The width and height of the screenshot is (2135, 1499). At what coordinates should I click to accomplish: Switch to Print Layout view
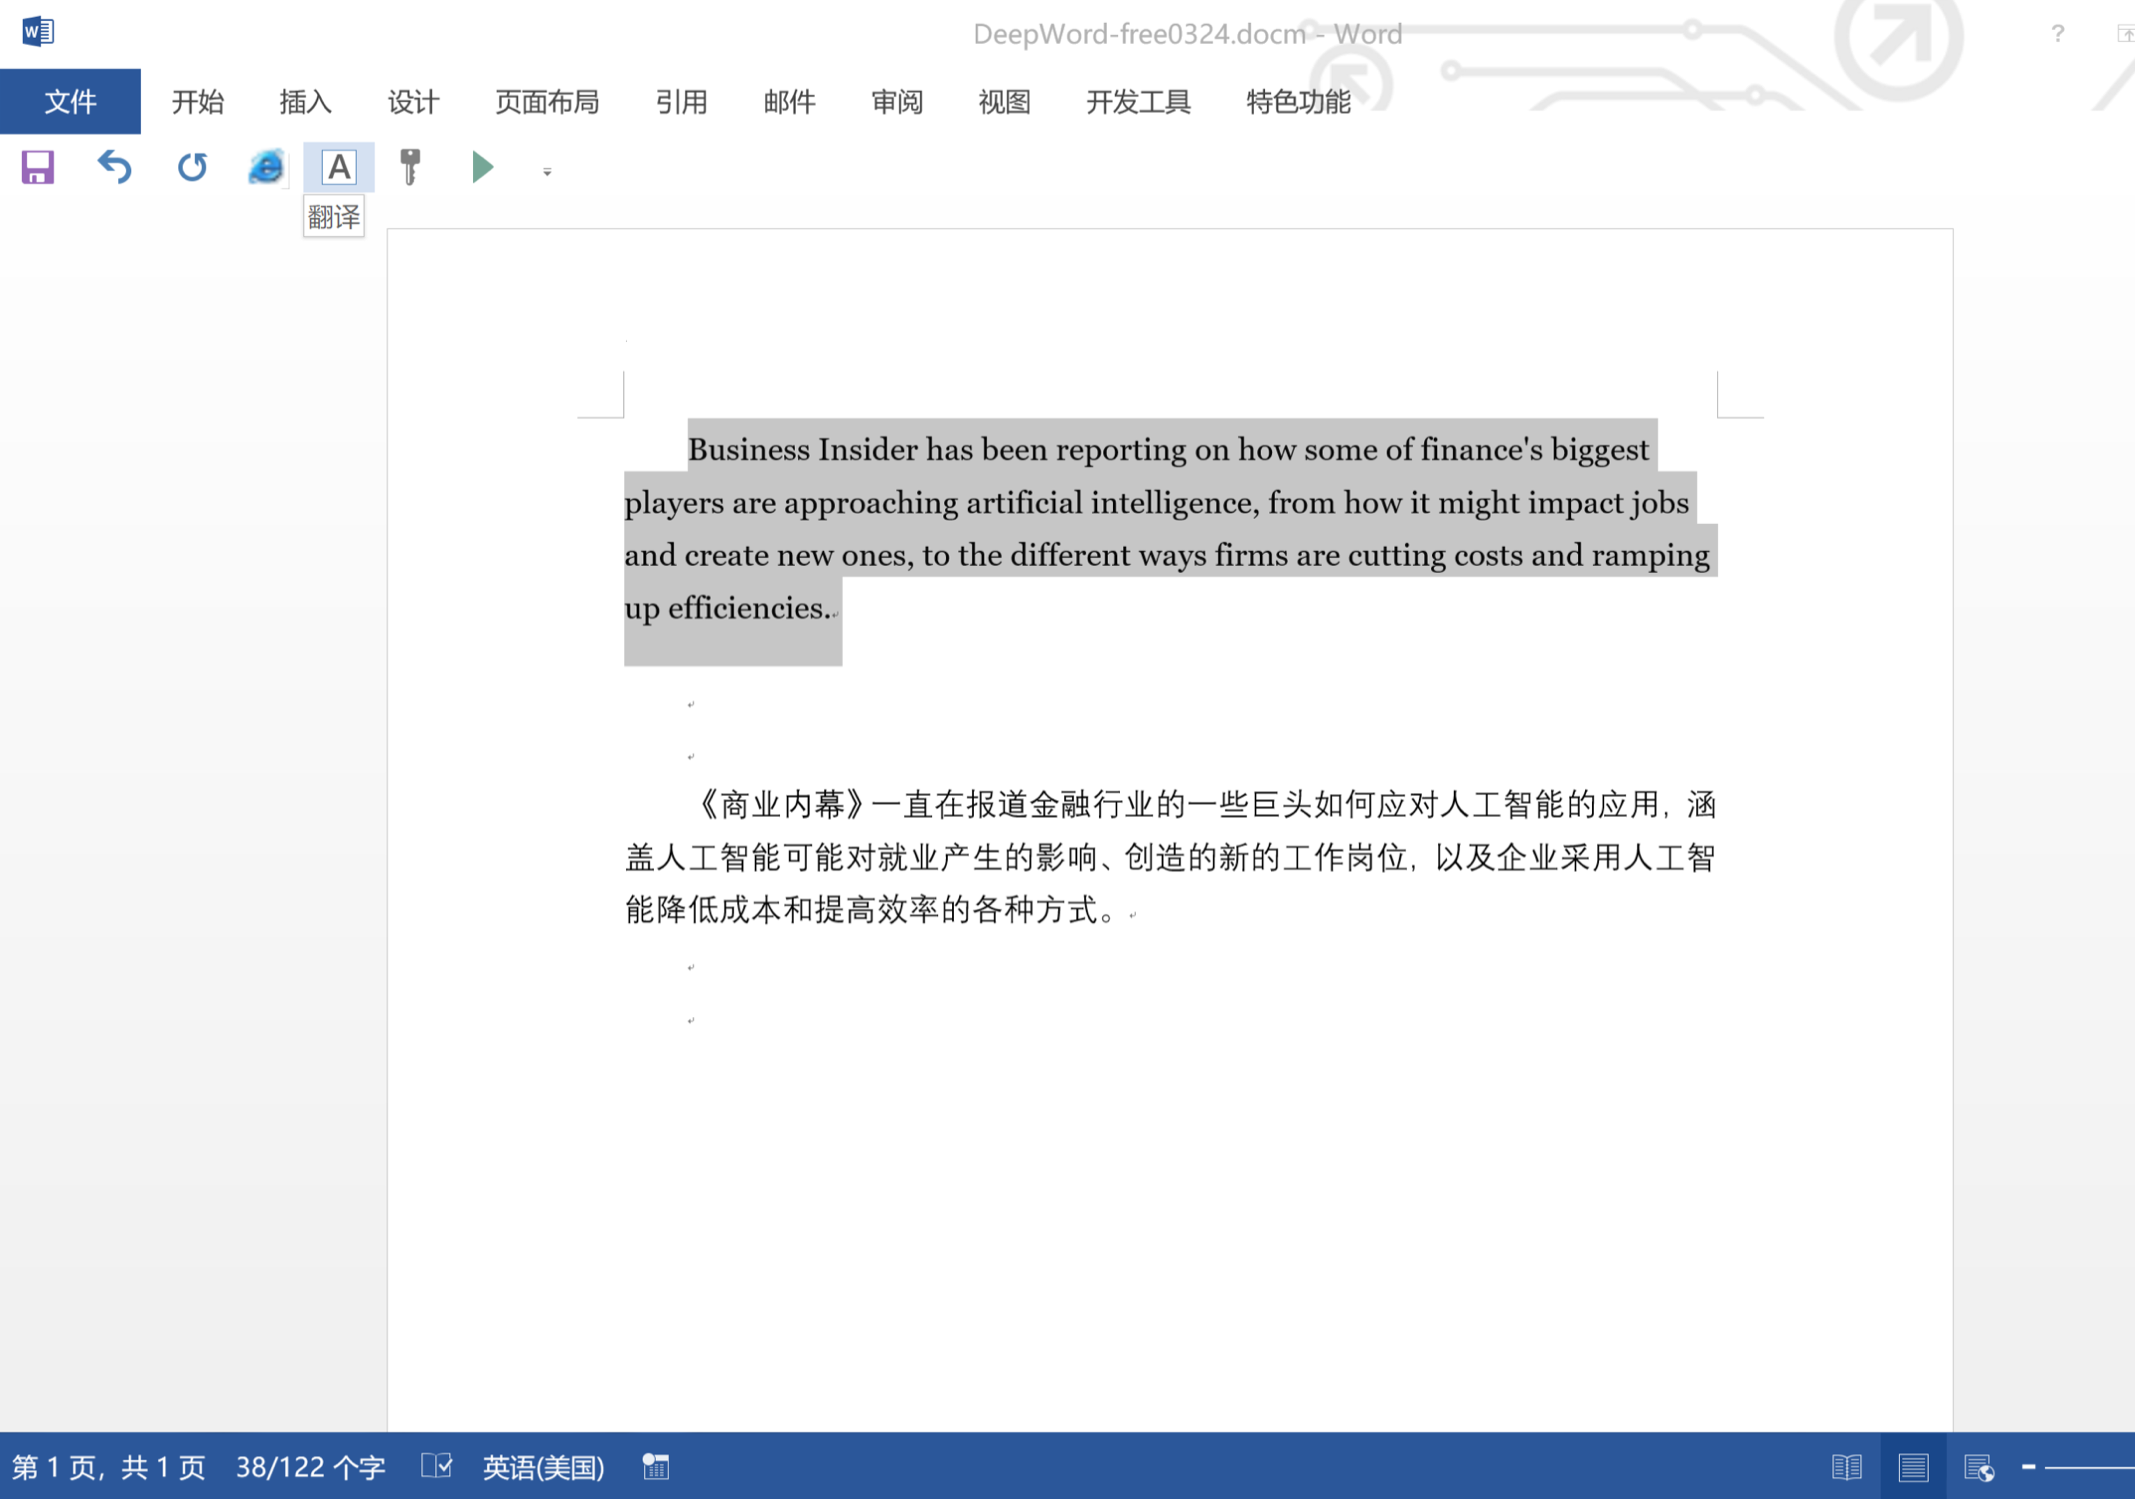[1912, 1467]
